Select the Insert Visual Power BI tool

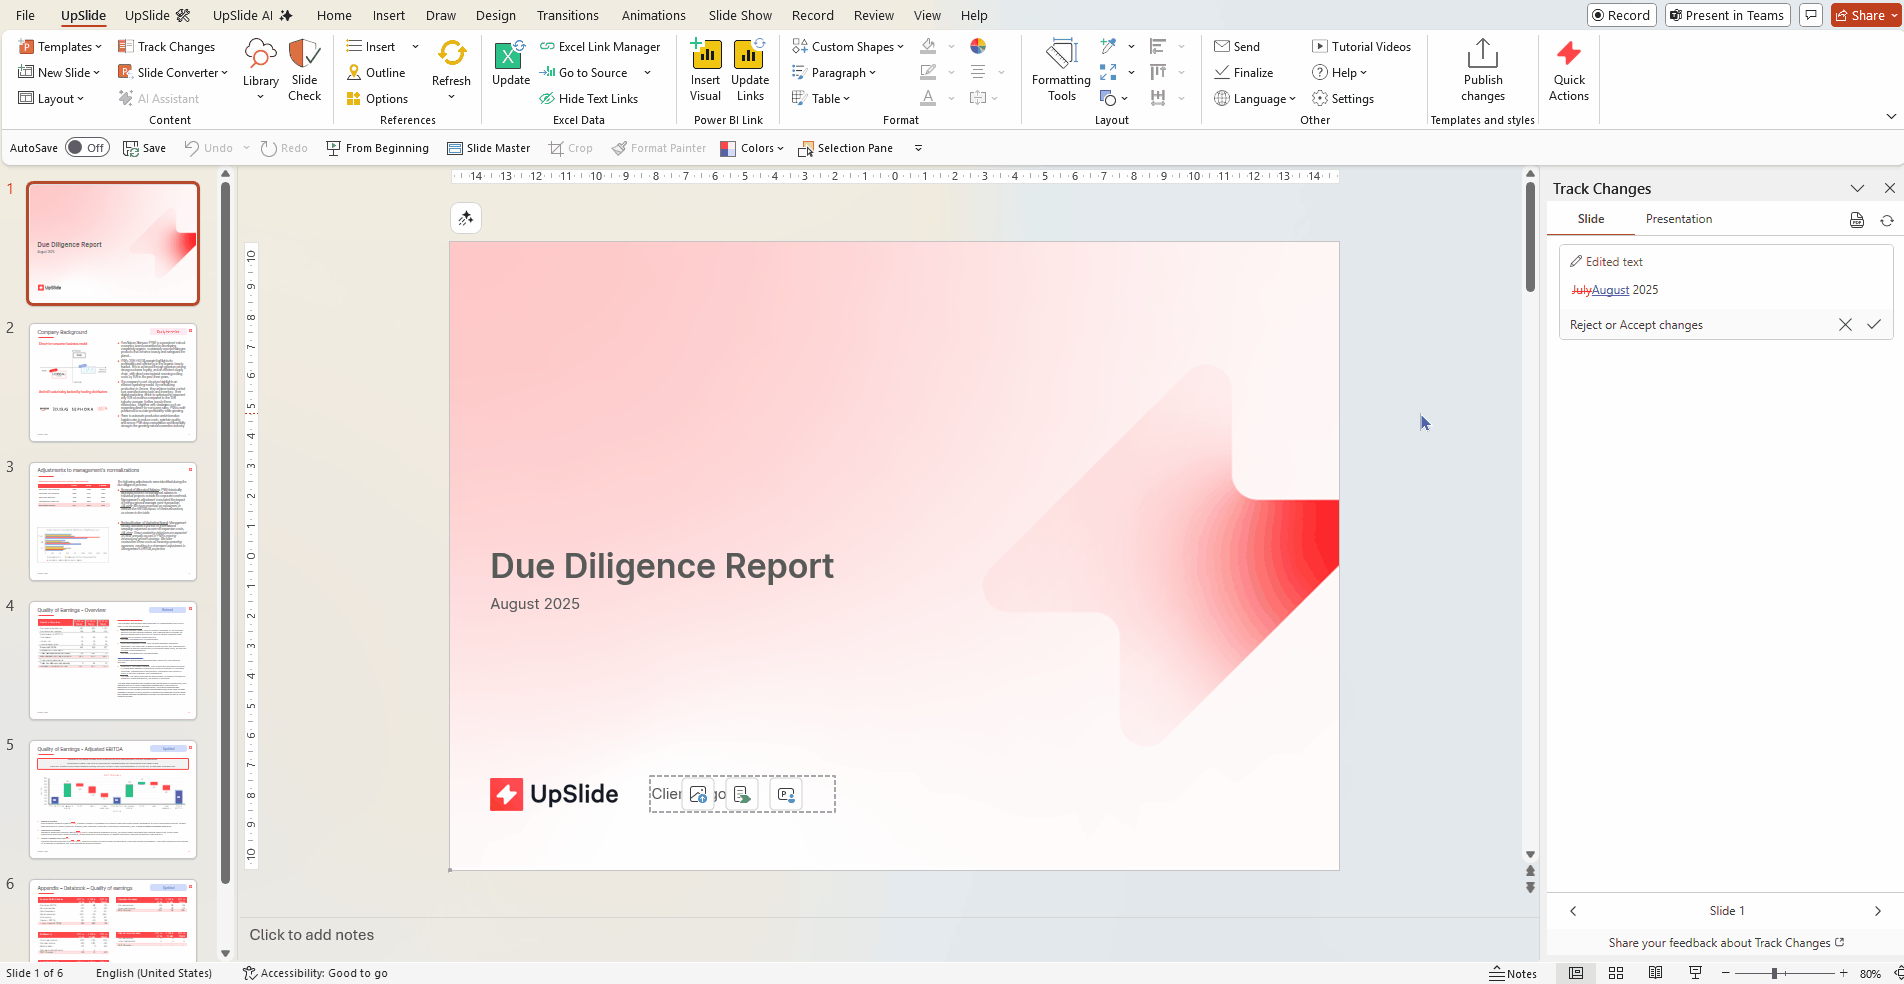tap(705, 68)
